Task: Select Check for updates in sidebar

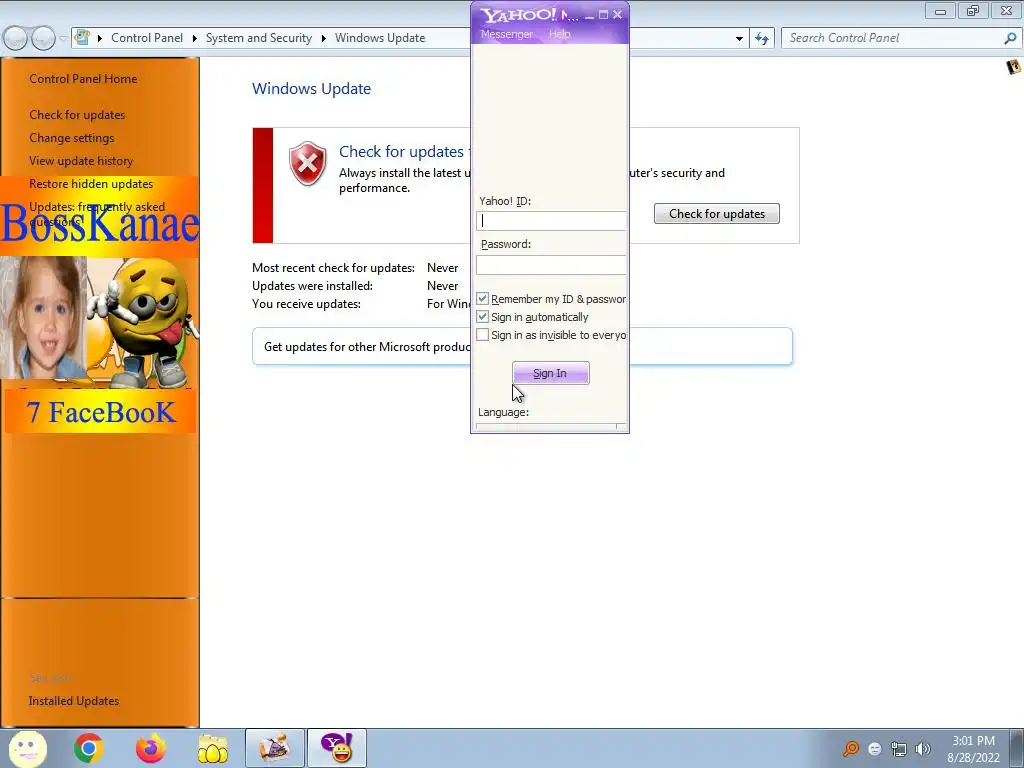Action: click(77, 115)
